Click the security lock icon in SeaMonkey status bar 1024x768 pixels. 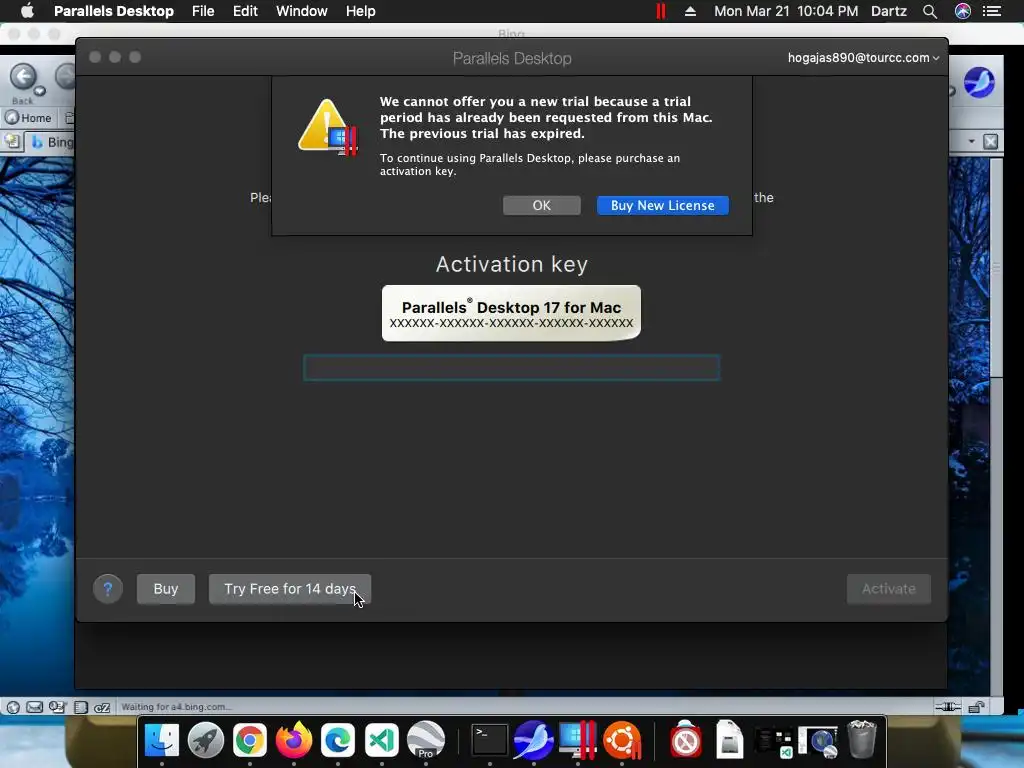coord(977,707)
